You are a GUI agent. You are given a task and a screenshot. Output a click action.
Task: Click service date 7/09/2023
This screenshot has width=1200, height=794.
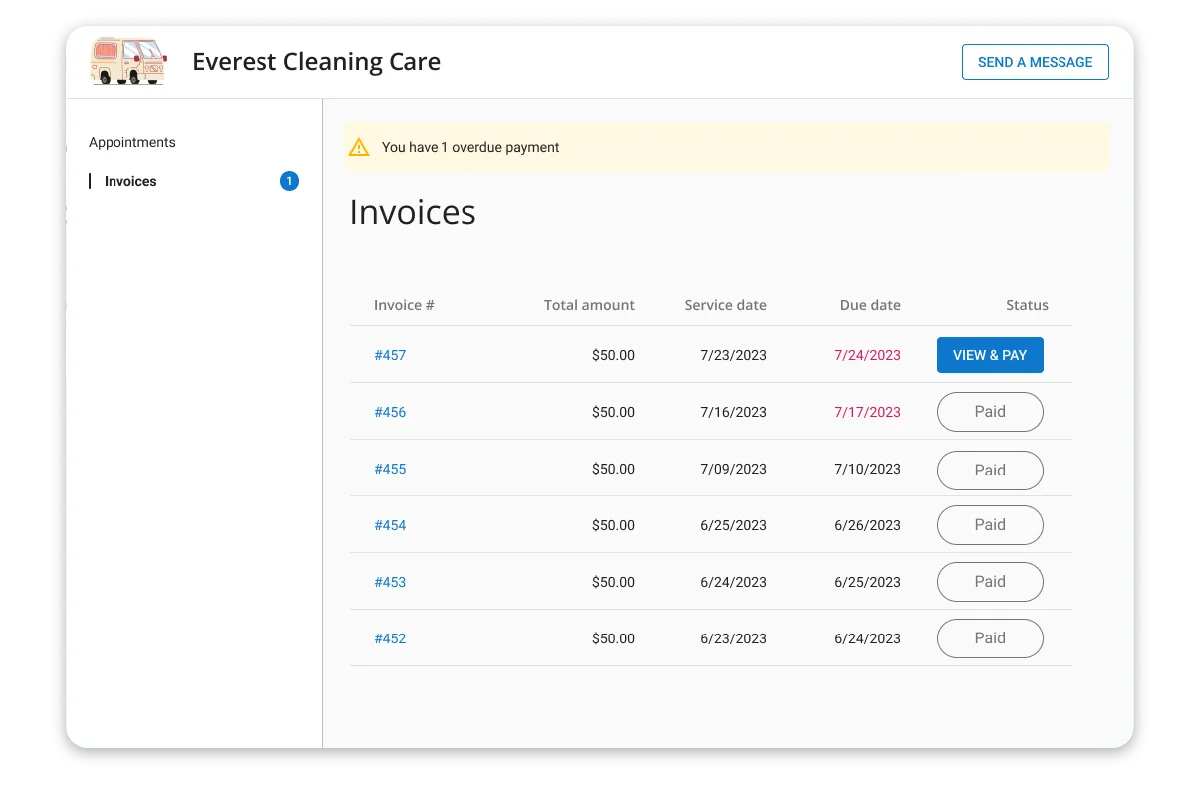point(733,469)
